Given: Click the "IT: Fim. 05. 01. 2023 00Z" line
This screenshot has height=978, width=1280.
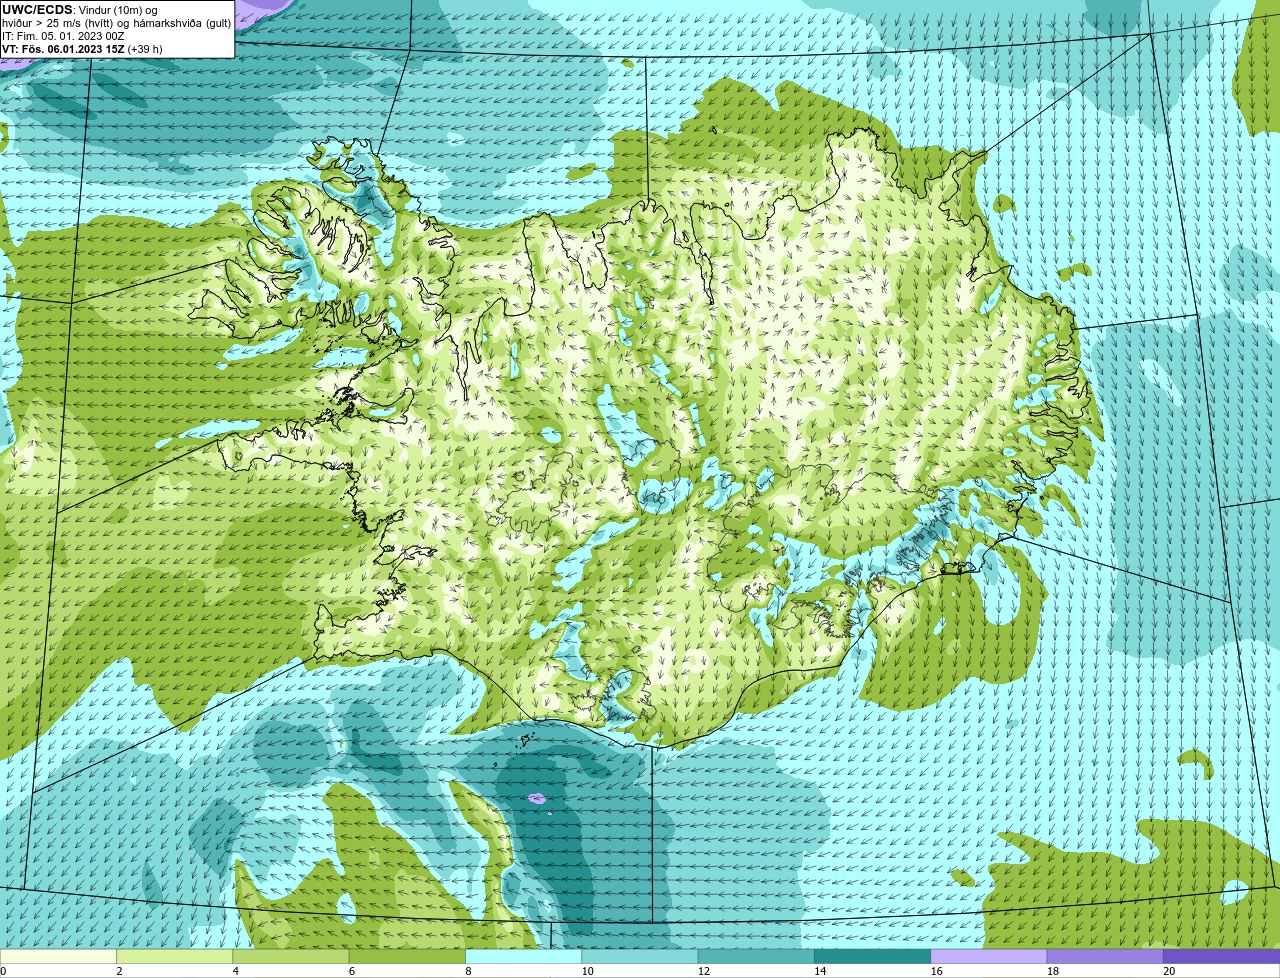Looking at the screenshot, I should coord(63,36).
